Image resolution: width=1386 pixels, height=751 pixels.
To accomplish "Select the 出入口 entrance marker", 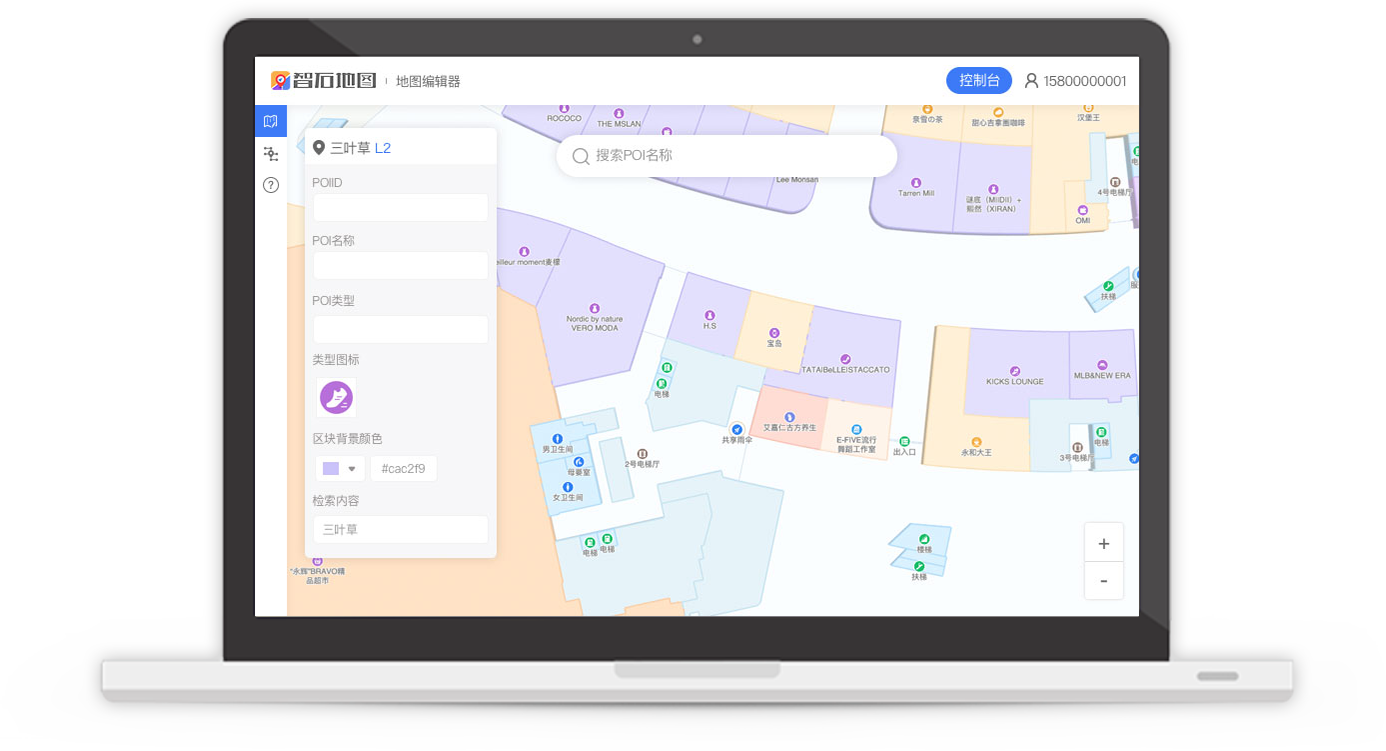I will click(x=904, y=441).
